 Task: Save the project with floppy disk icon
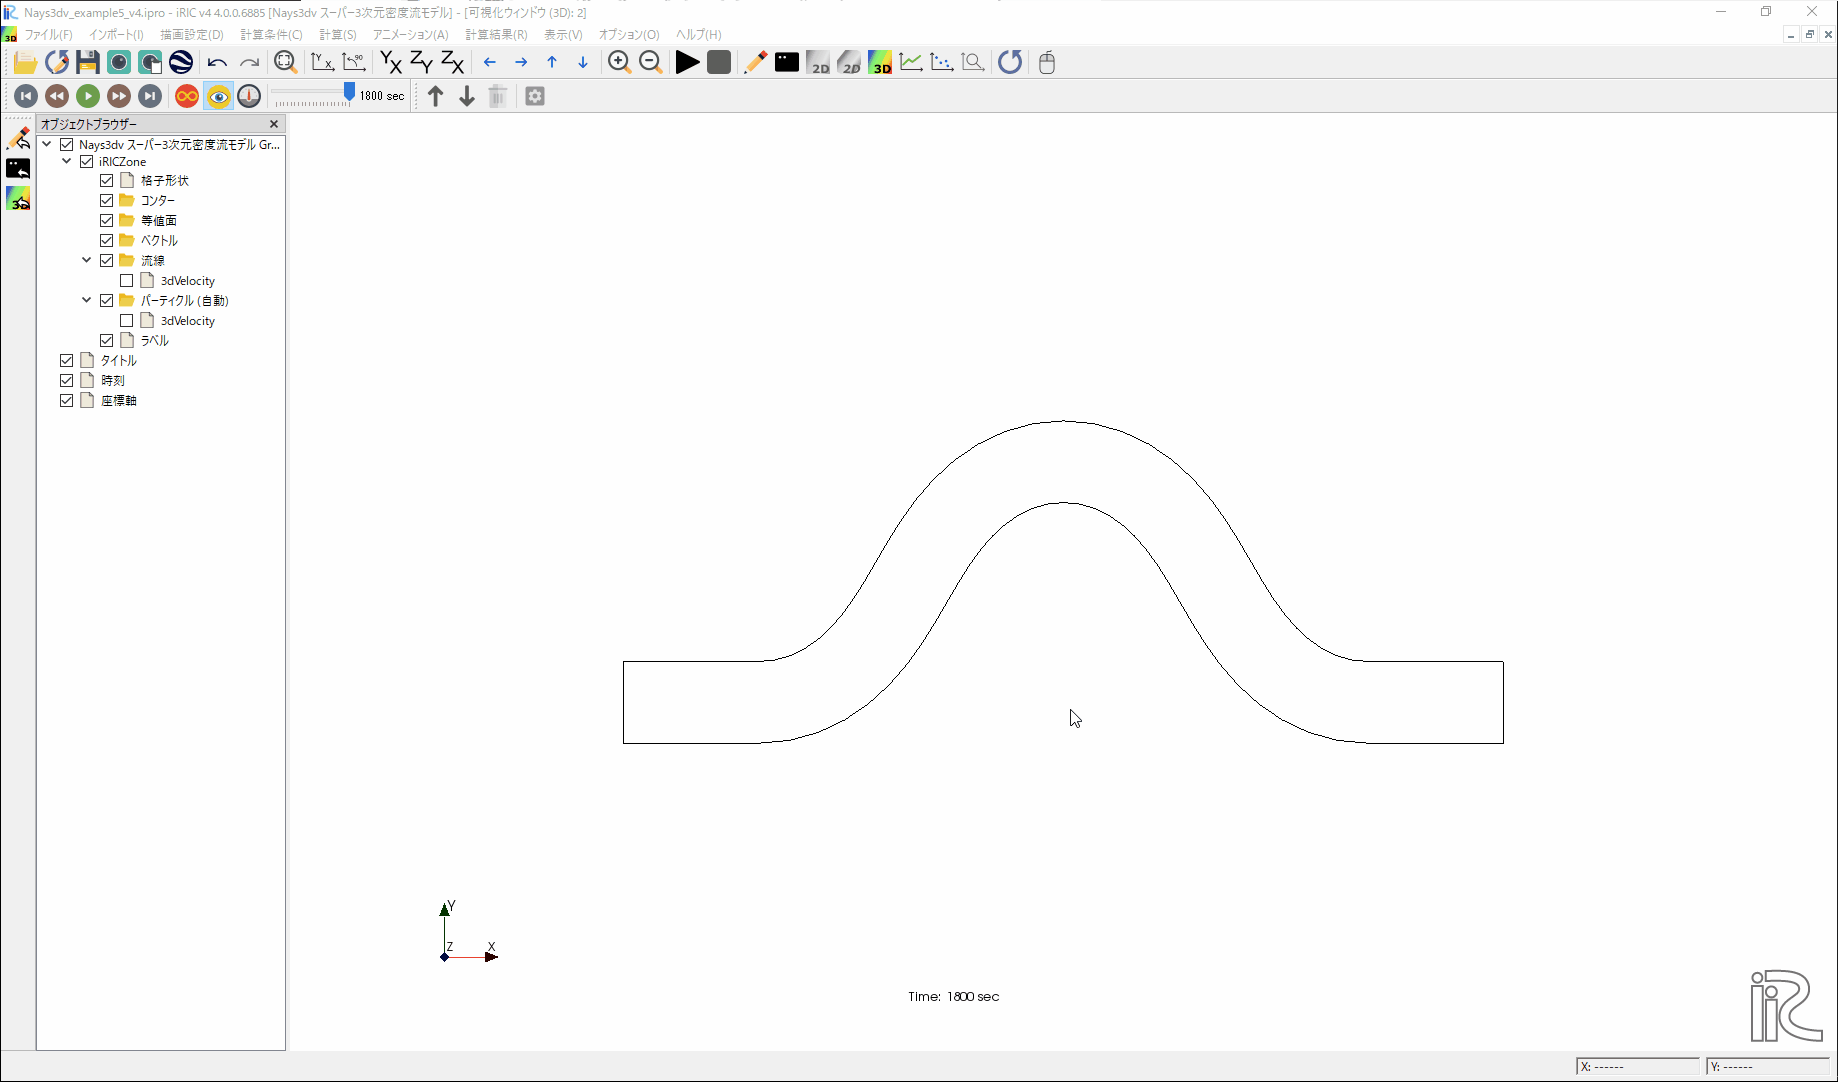[88, 62]
